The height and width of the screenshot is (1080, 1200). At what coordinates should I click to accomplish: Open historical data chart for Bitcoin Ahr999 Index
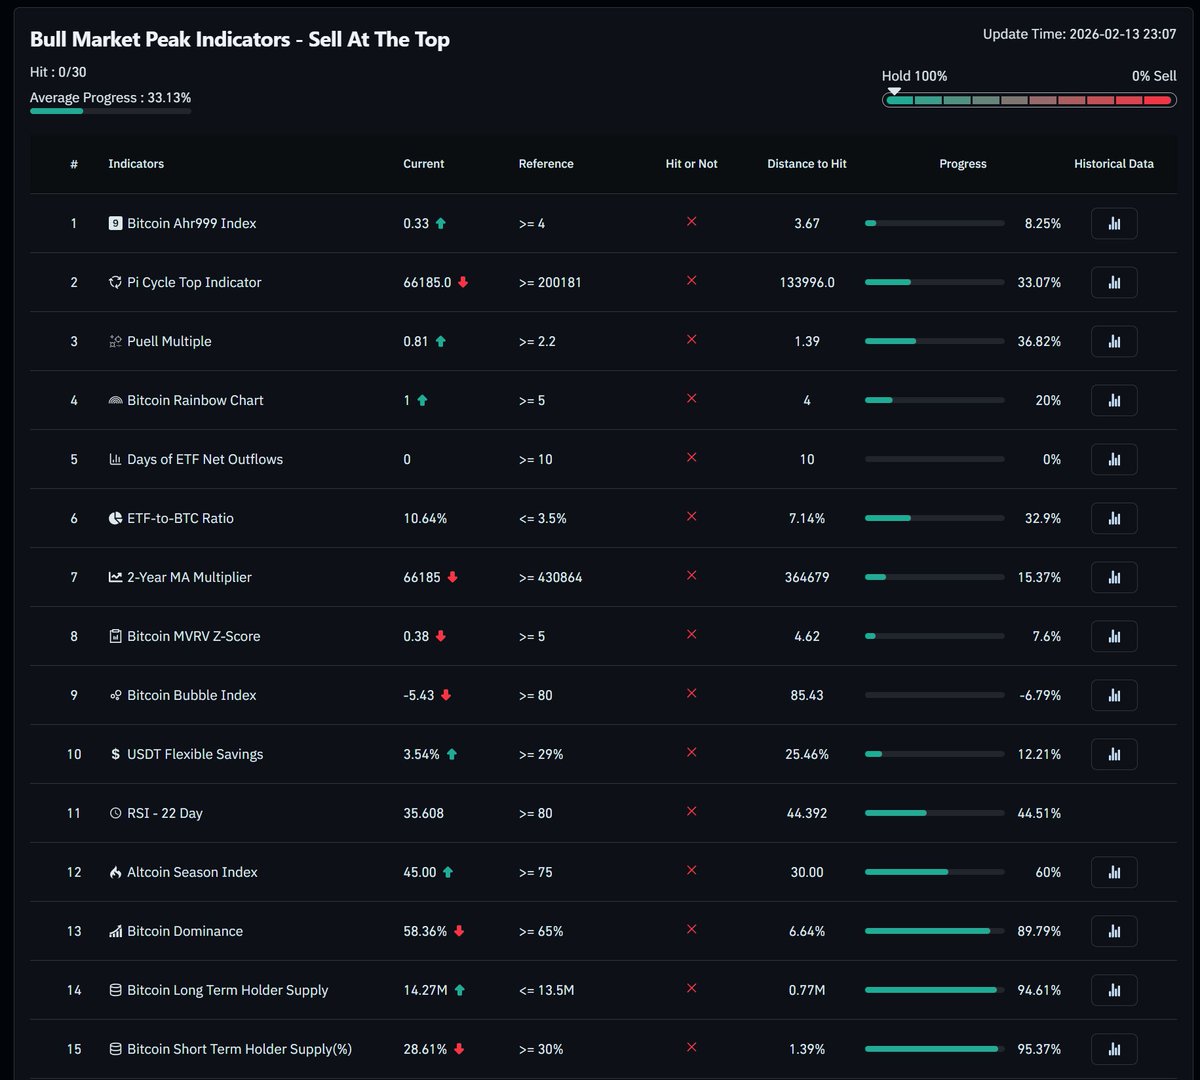1114,223
